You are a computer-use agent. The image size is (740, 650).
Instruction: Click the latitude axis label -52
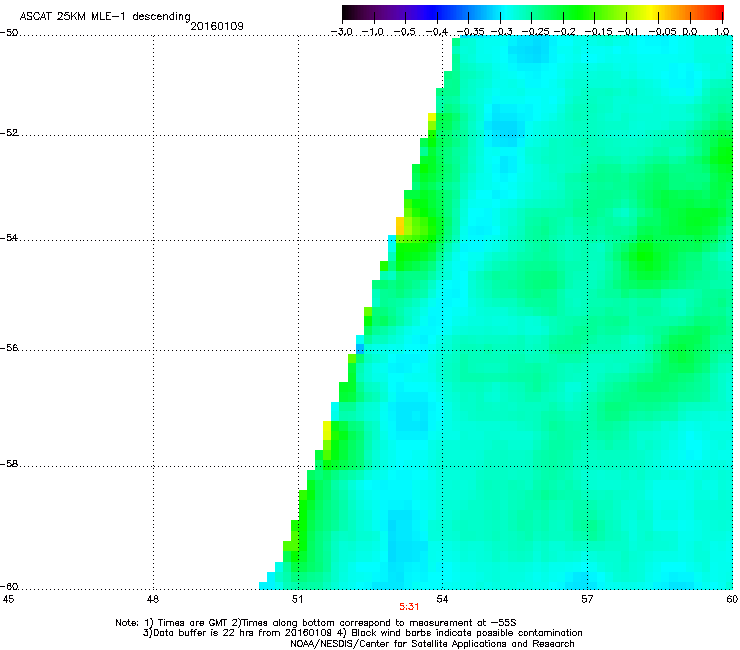(9, 133)
